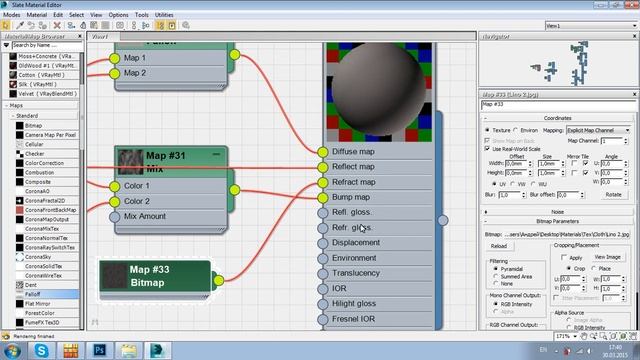Click the Diffuse map input socket

pyautogui.click(x=322, y=152)
